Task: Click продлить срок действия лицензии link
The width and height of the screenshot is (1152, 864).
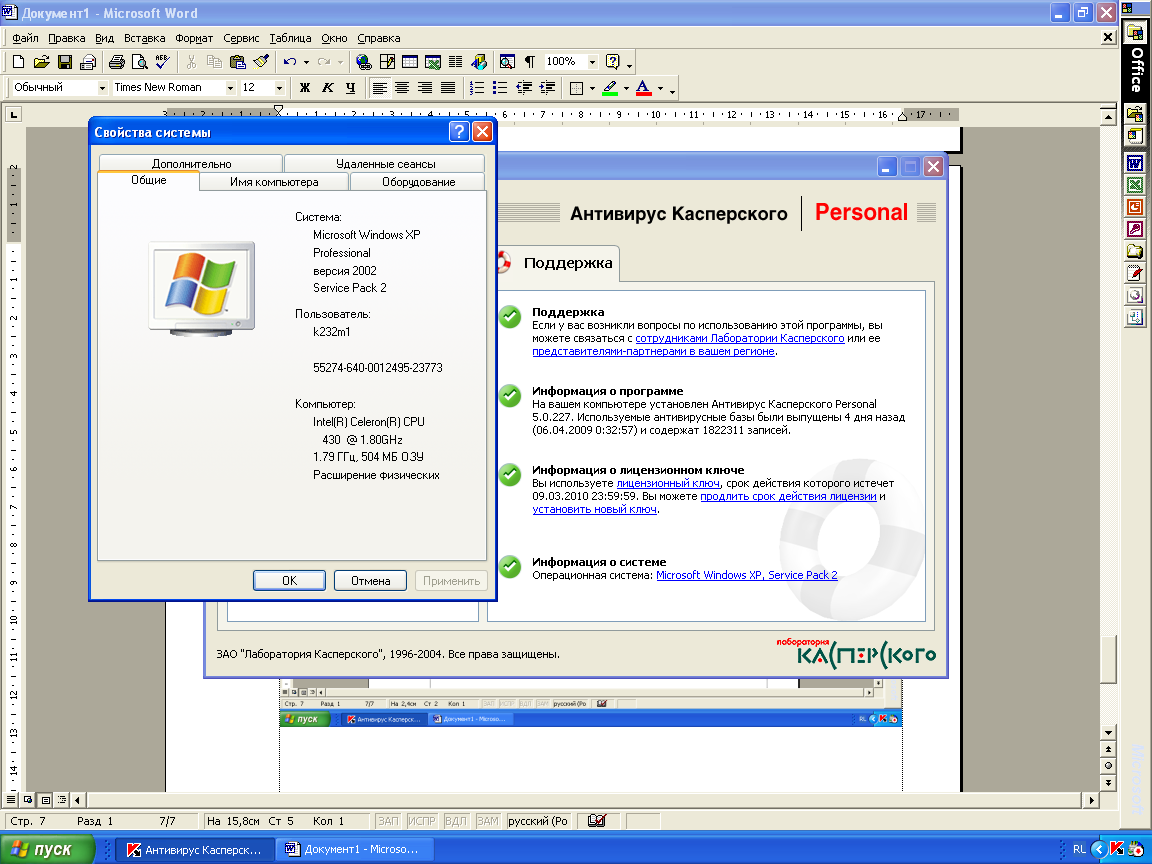Action: (788, 497)
